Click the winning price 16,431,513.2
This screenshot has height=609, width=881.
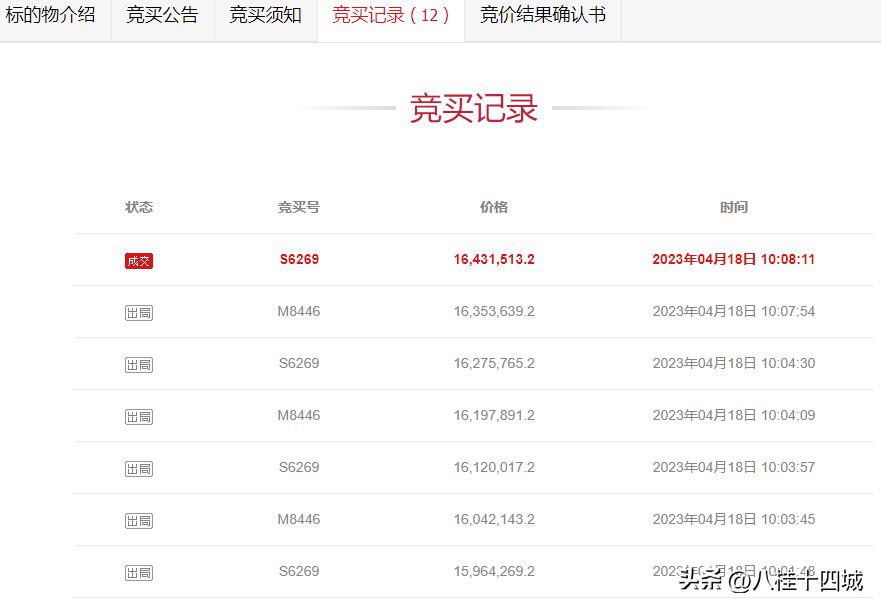point(492,258)
